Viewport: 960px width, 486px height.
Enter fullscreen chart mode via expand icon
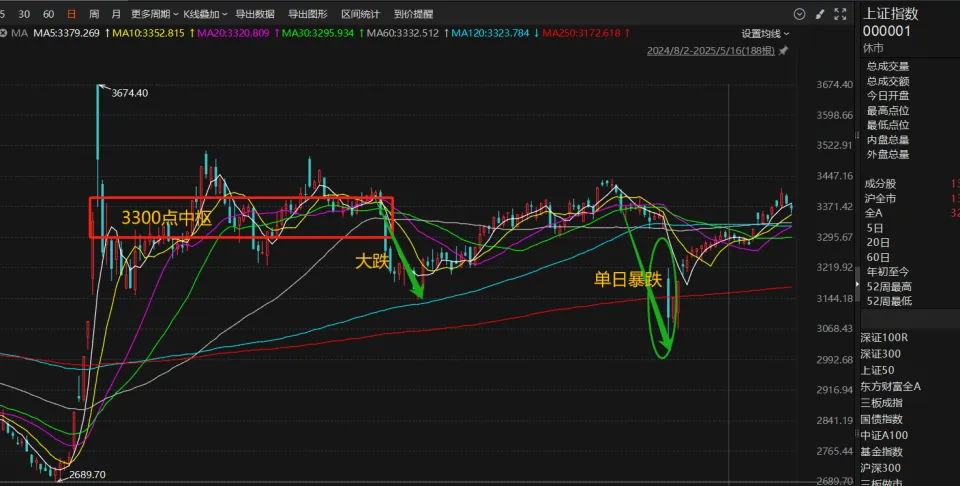pyautogui.click(x=838, y=15)
